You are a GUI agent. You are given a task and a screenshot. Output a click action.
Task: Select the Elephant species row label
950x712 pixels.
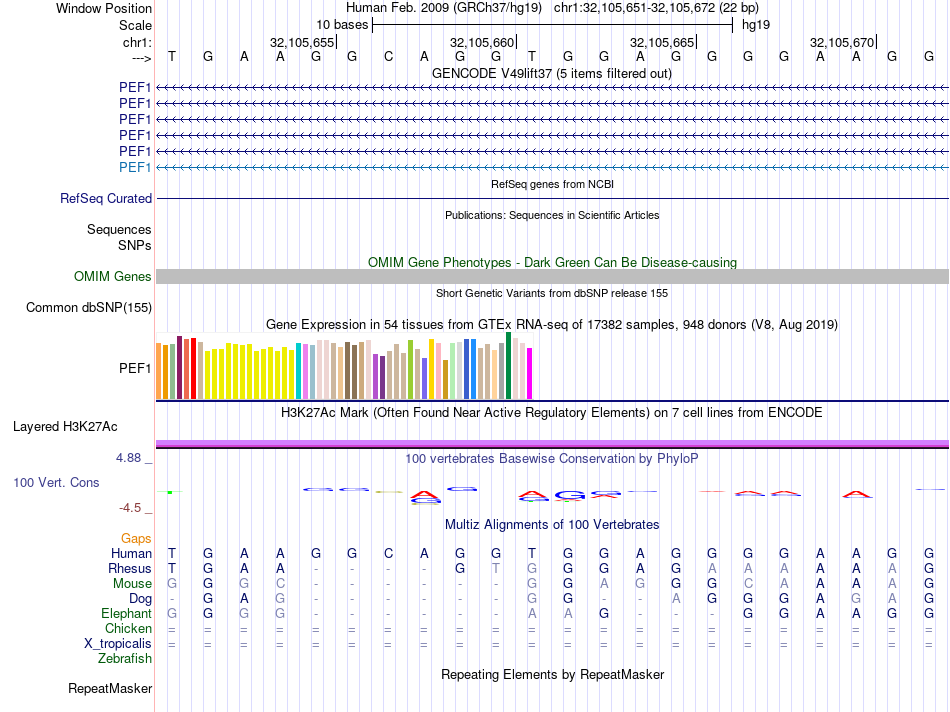tap(126, 613)
